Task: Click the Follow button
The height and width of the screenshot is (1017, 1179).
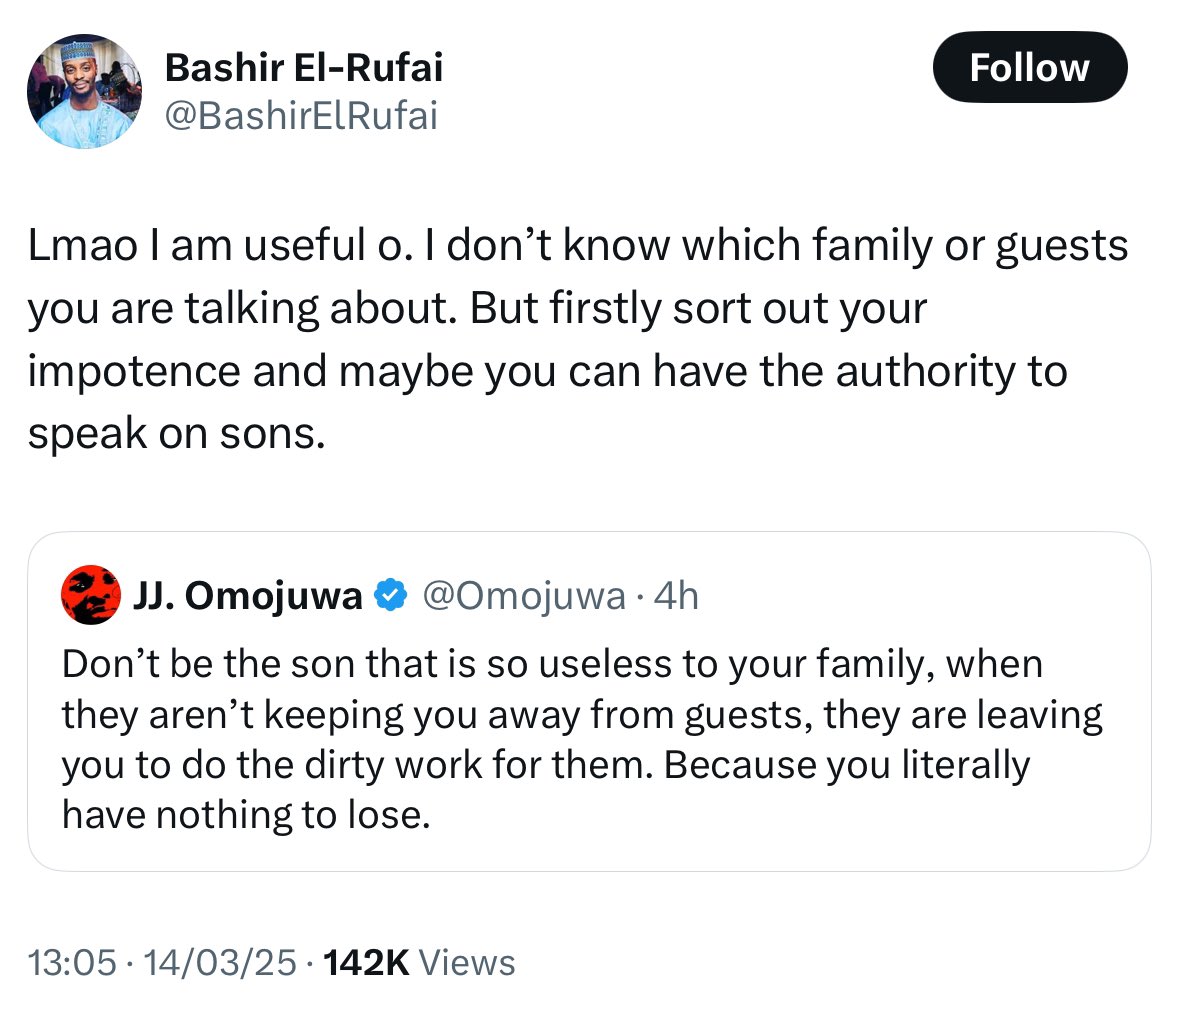Action: coord(1029,68)
